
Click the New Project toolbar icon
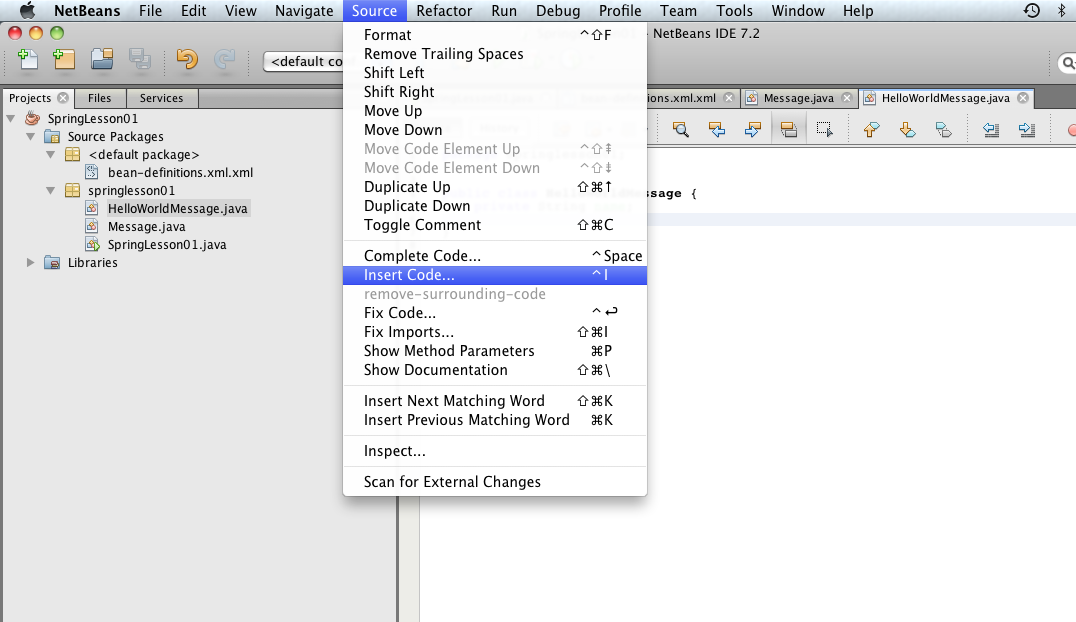[63, 60]
